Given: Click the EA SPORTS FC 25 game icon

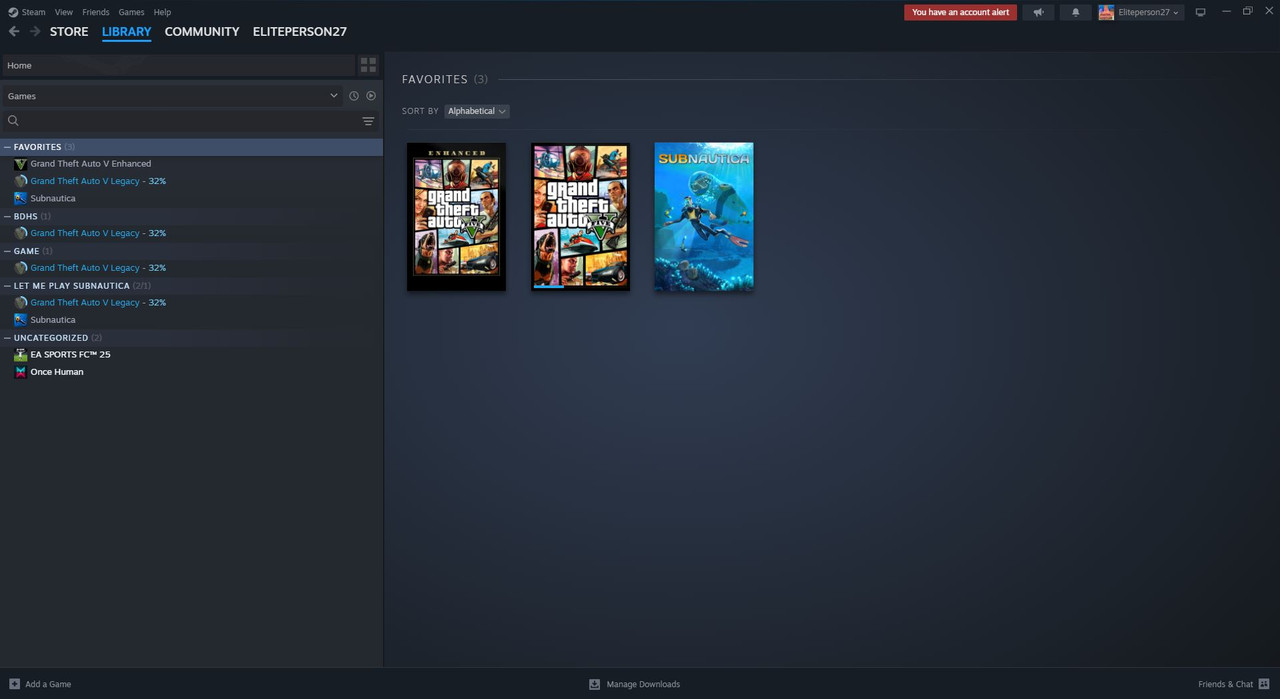Looking at the screenshot, I should tap(20, 354).
